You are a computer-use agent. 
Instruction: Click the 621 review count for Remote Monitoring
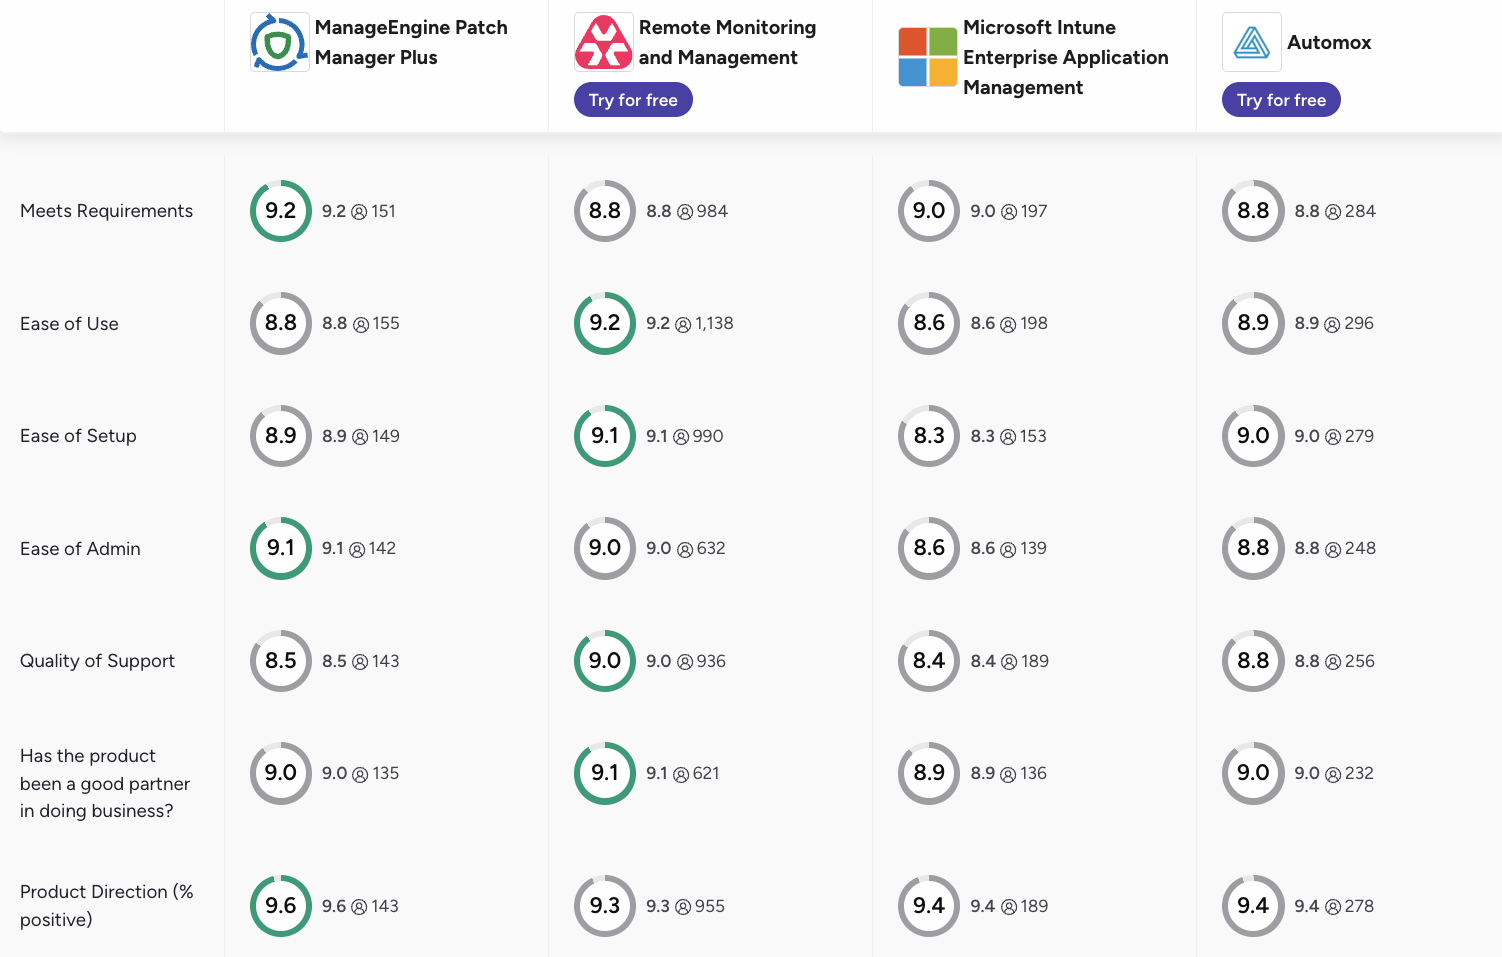(x=706, y=773)
